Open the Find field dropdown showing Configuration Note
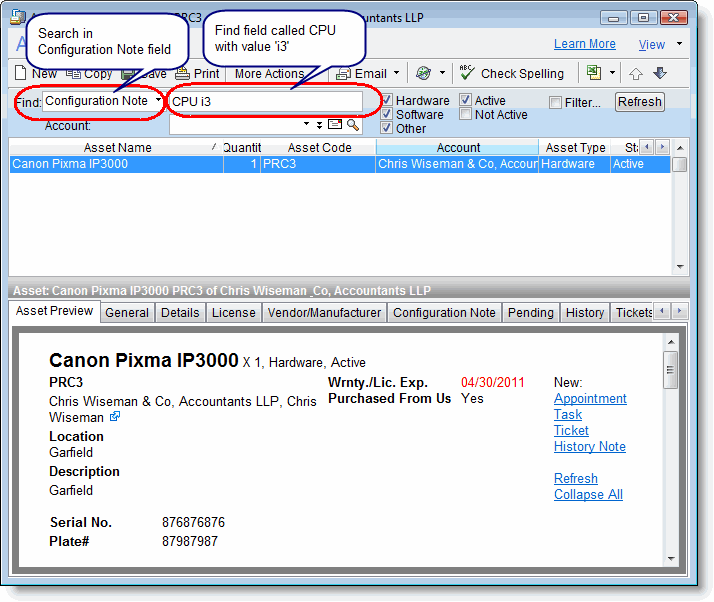The width and height of the screenshot is (714, 602). click(x=158, y=100)
